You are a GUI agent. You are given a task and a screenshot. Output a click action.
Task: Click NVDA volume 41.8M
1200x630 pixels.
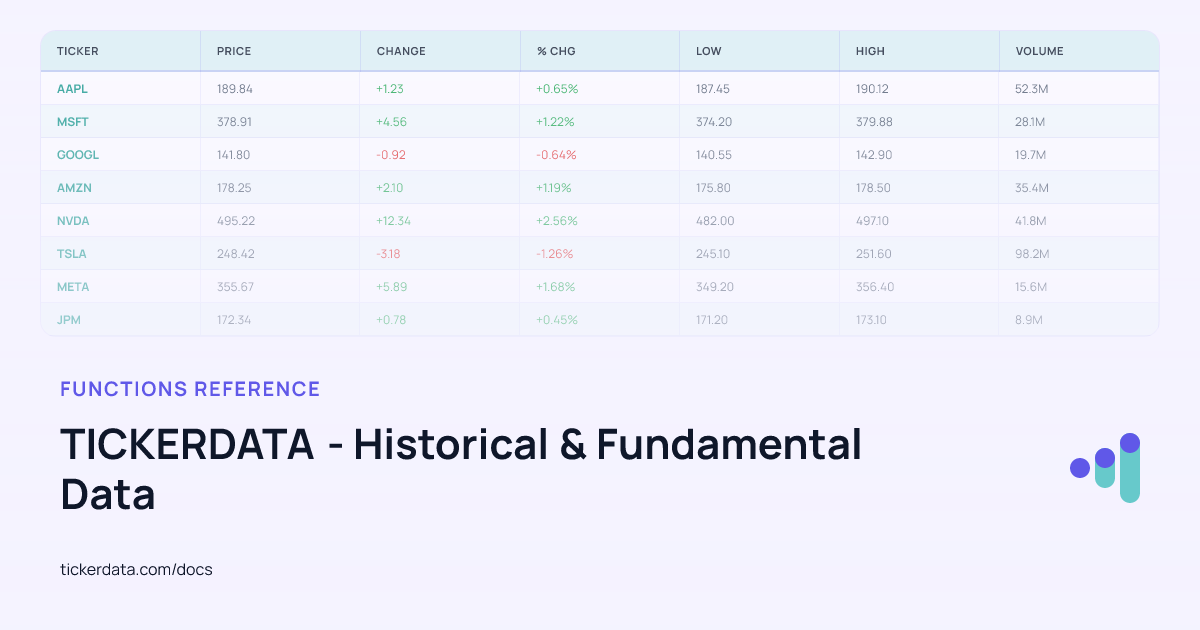click(x=1032, y=220)
